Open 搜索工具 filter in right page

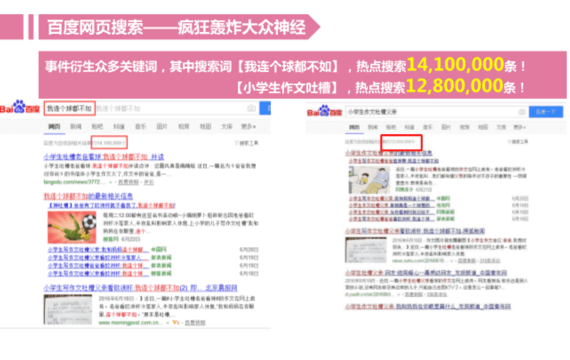click(518, 142)
